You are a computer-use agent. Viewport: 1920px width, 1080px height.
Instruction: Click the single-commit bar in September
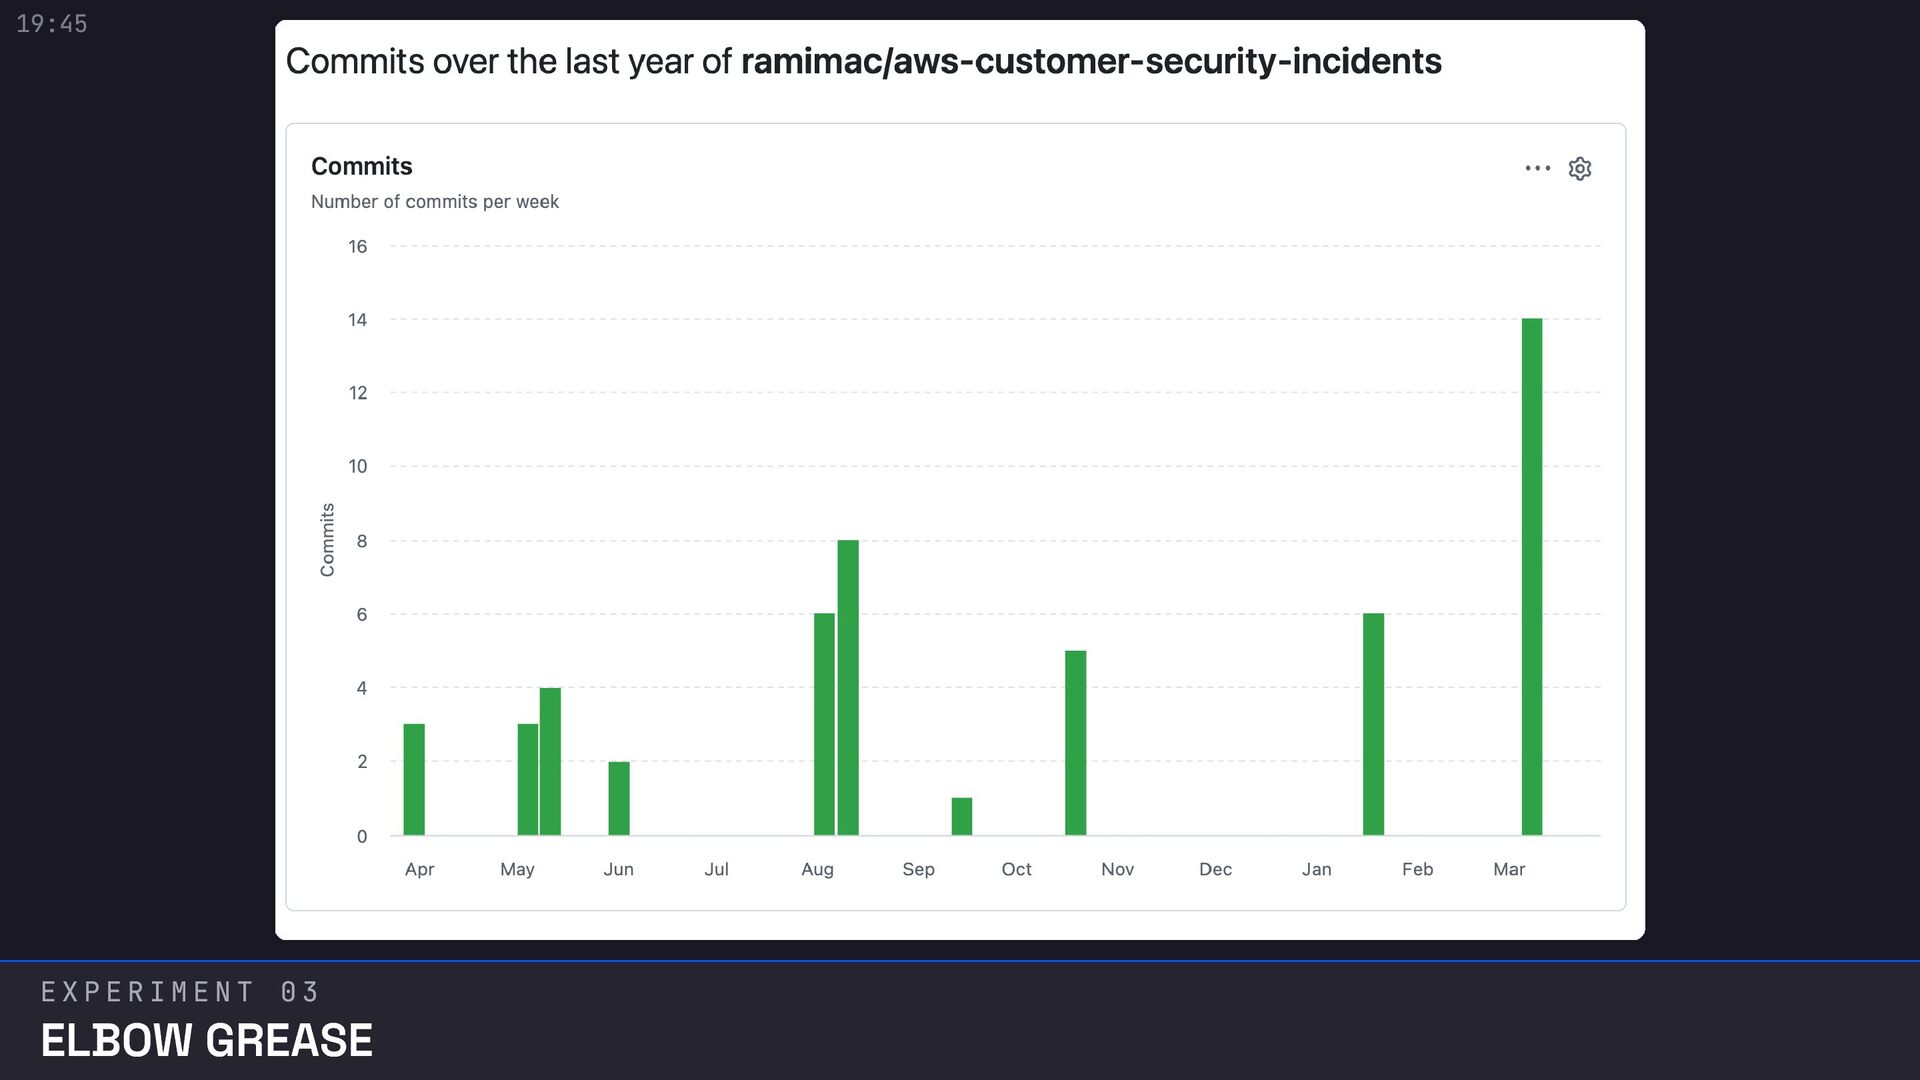click(x=961, y=816)
